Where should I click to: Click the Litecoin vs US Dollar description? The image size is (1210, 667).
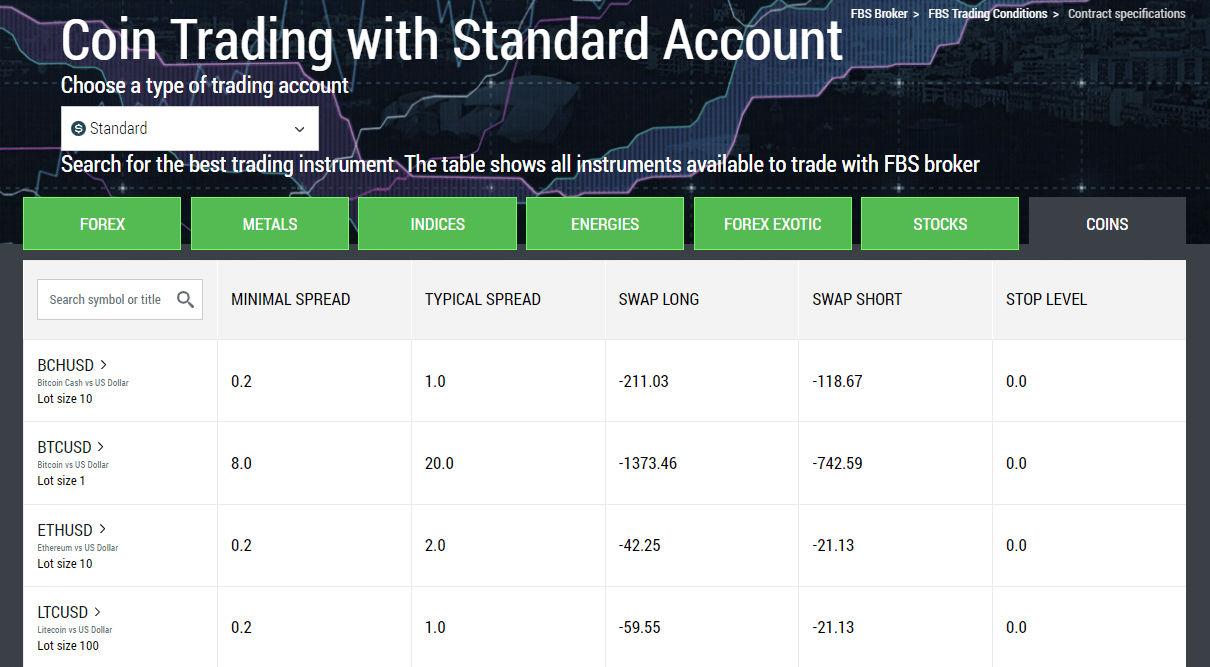[75, 630]
